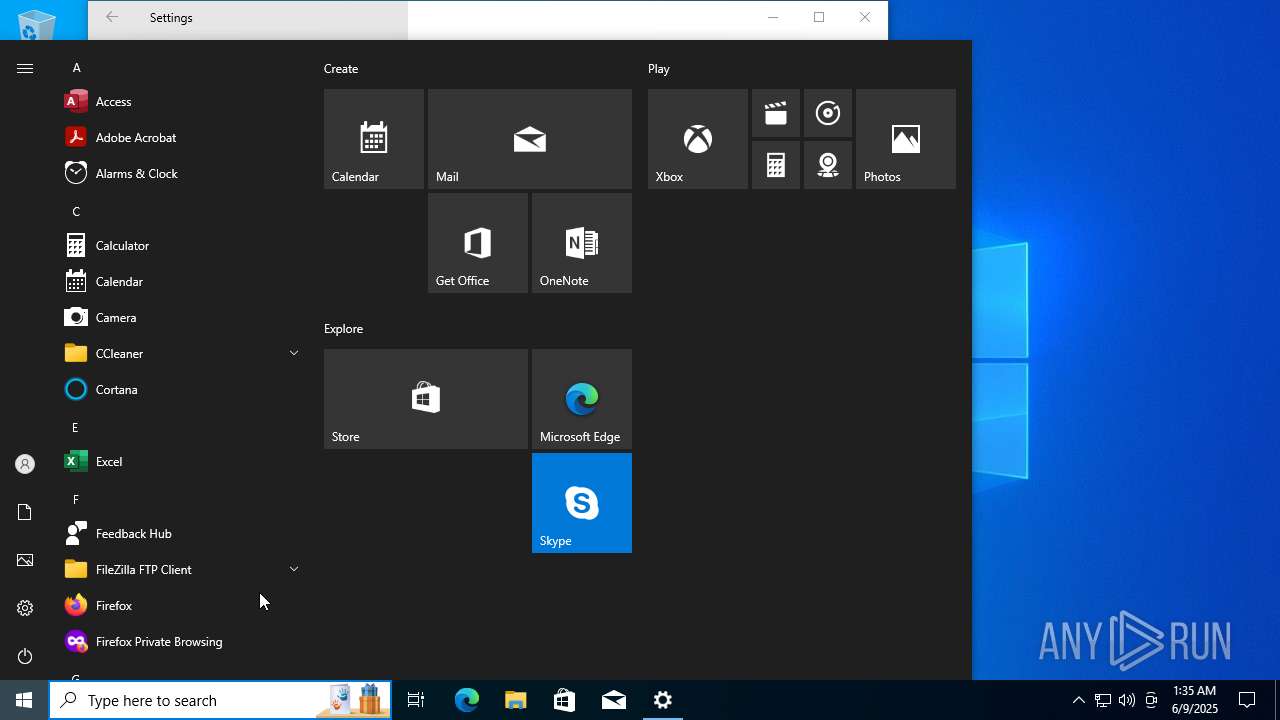
Task: Open Access from the app list
Action: click(x=180, y=101)
